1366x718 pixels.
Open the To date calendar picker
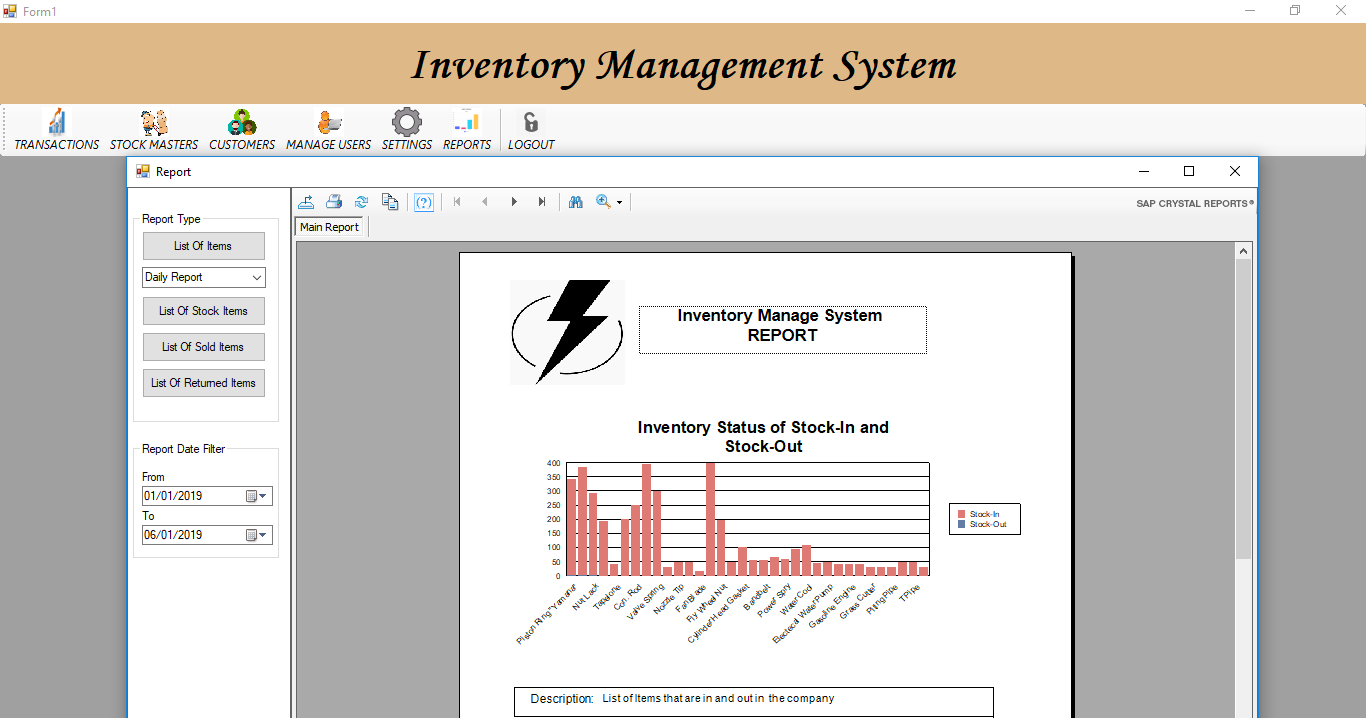258,535
